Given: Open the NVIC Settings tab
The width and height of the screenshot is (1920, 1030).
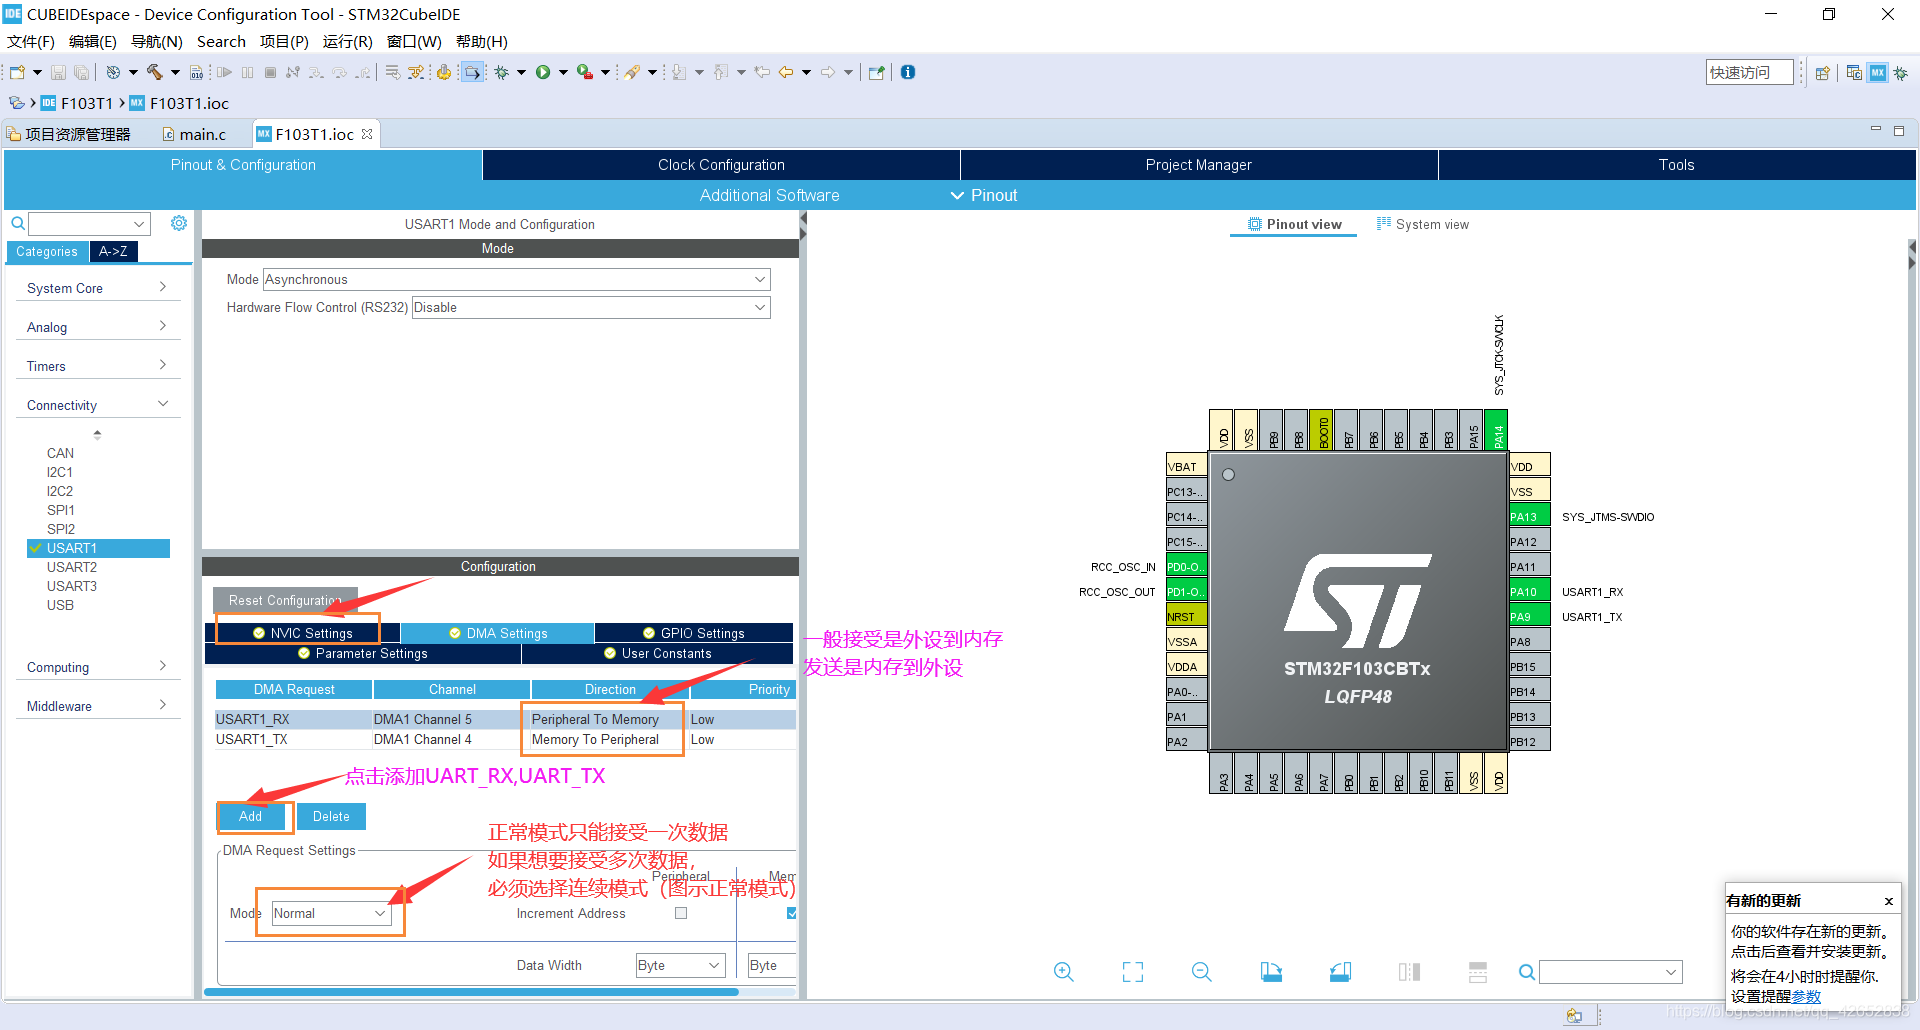Looking at the screenshot, I should tap(303, 633).
